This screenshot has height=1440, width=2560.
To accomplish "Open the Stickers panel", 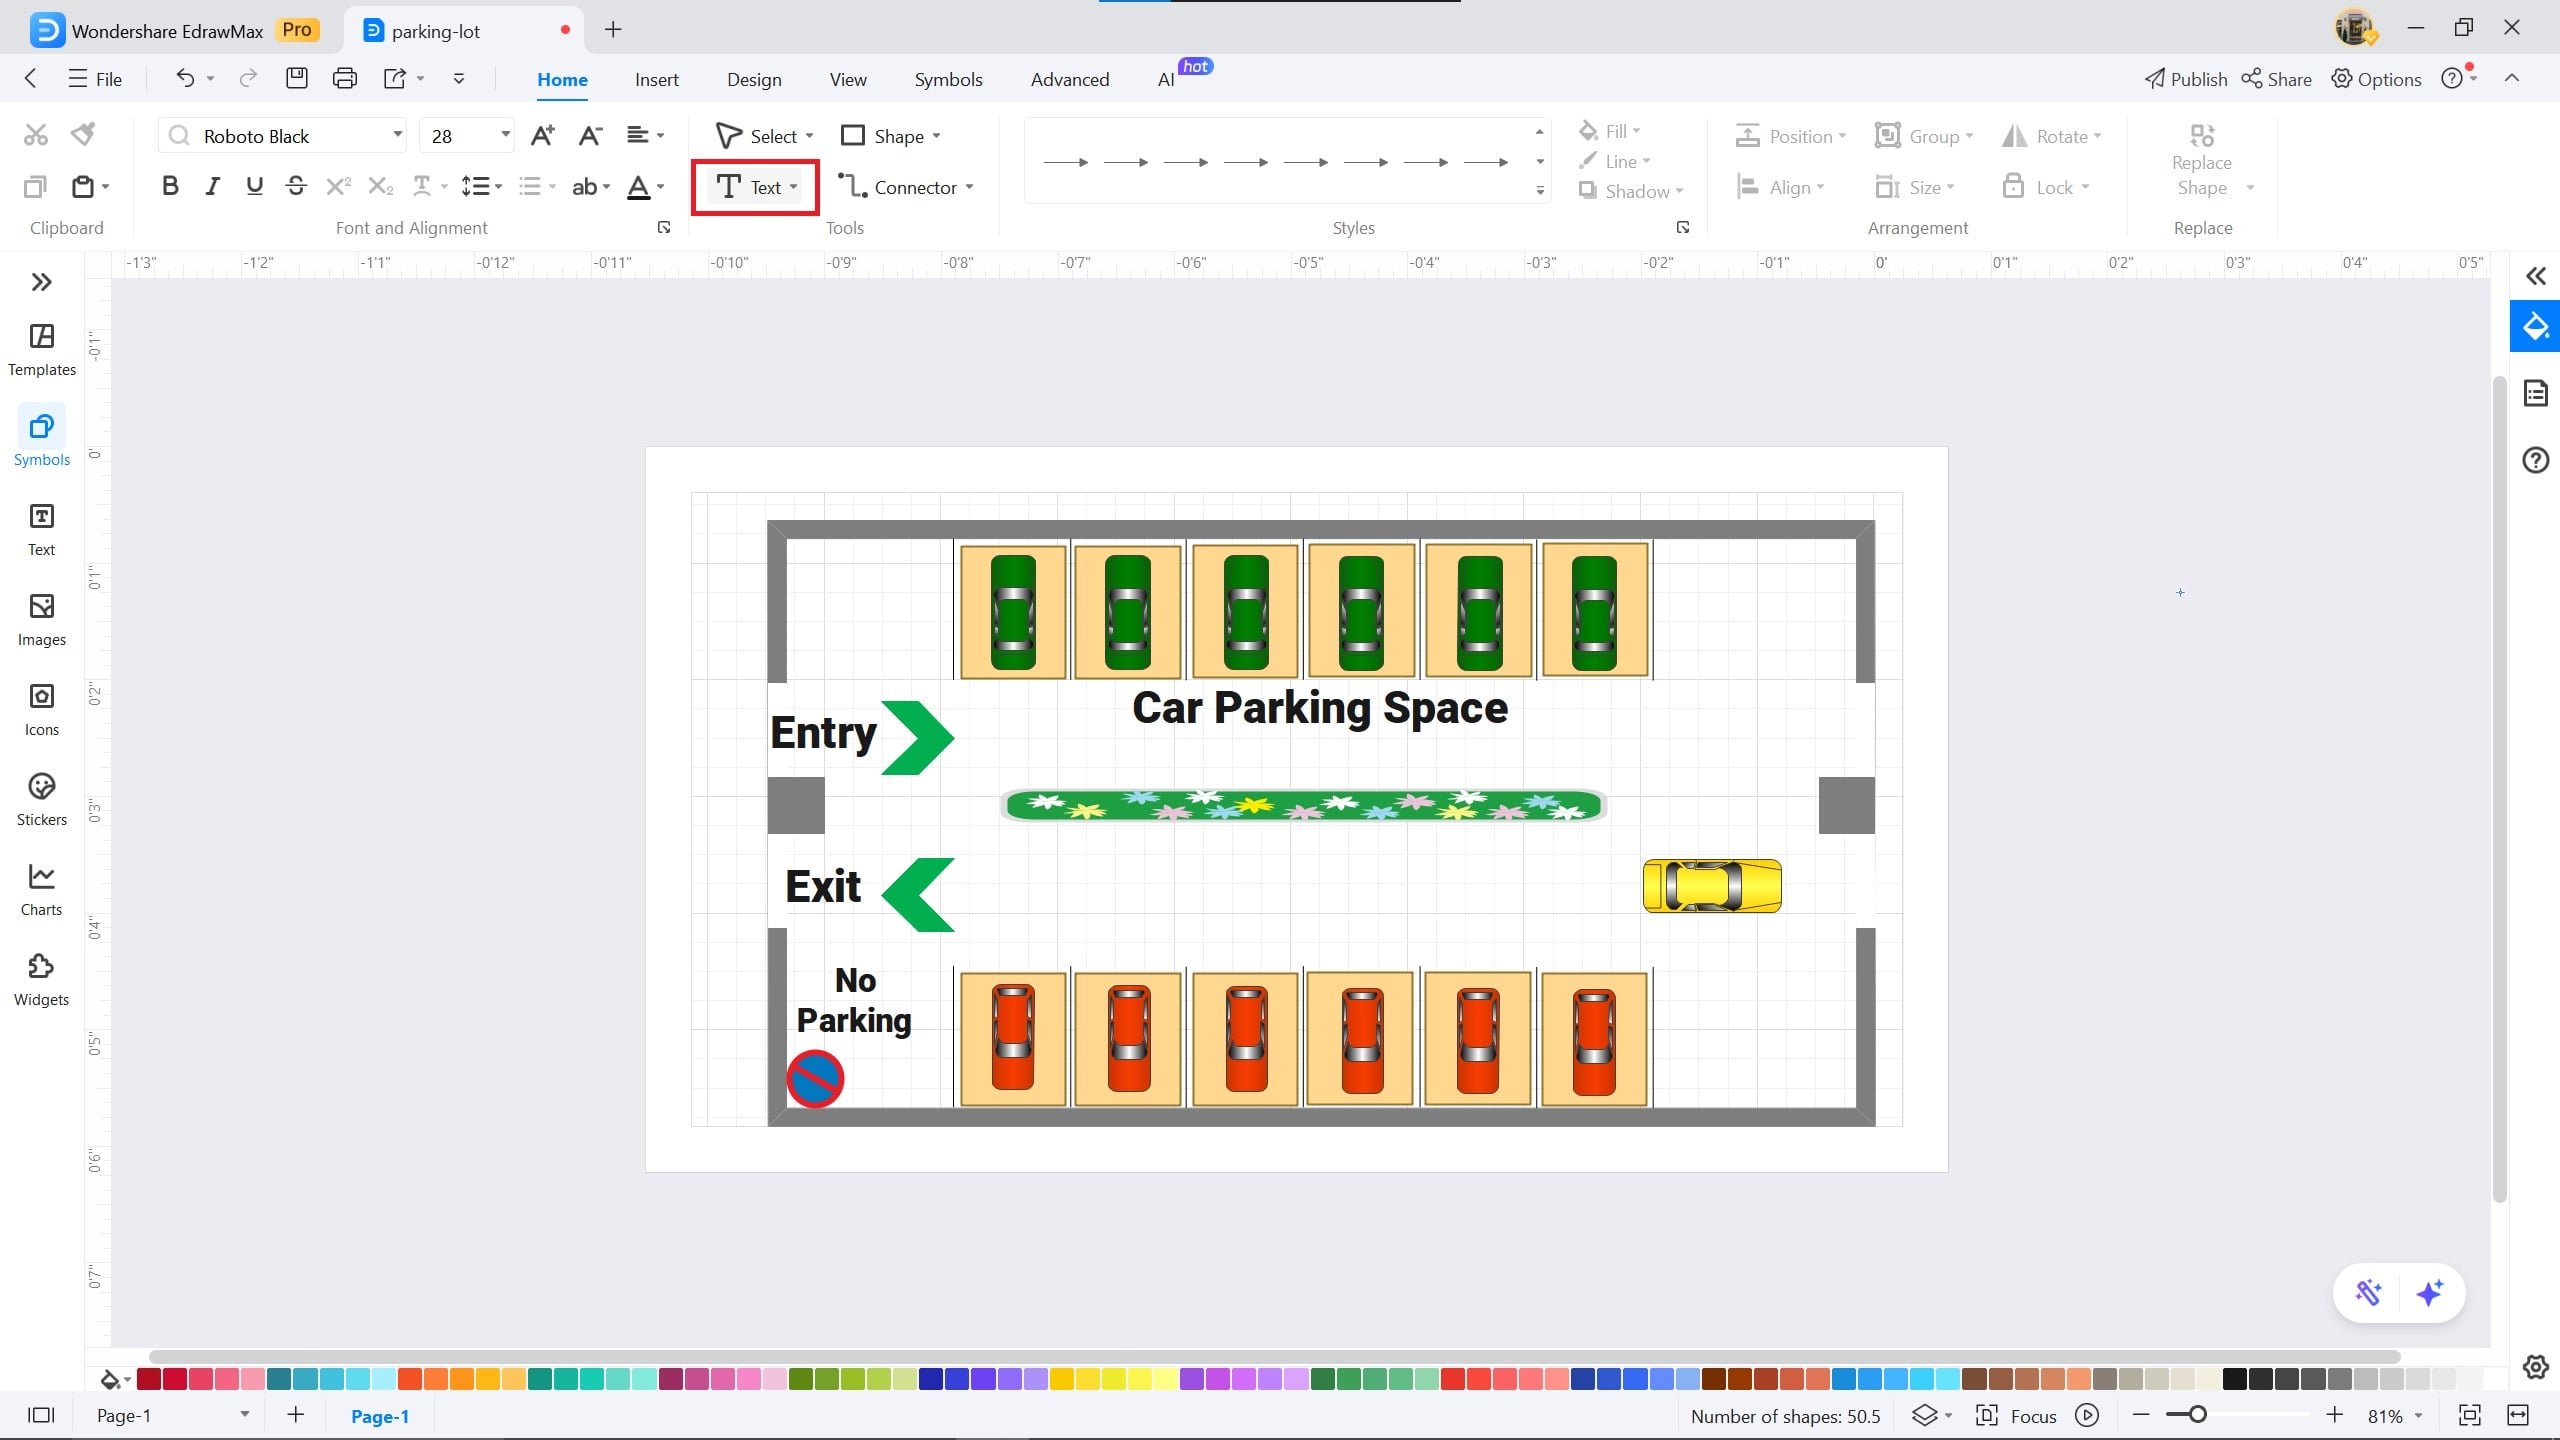I will click(x=41, y=796).
